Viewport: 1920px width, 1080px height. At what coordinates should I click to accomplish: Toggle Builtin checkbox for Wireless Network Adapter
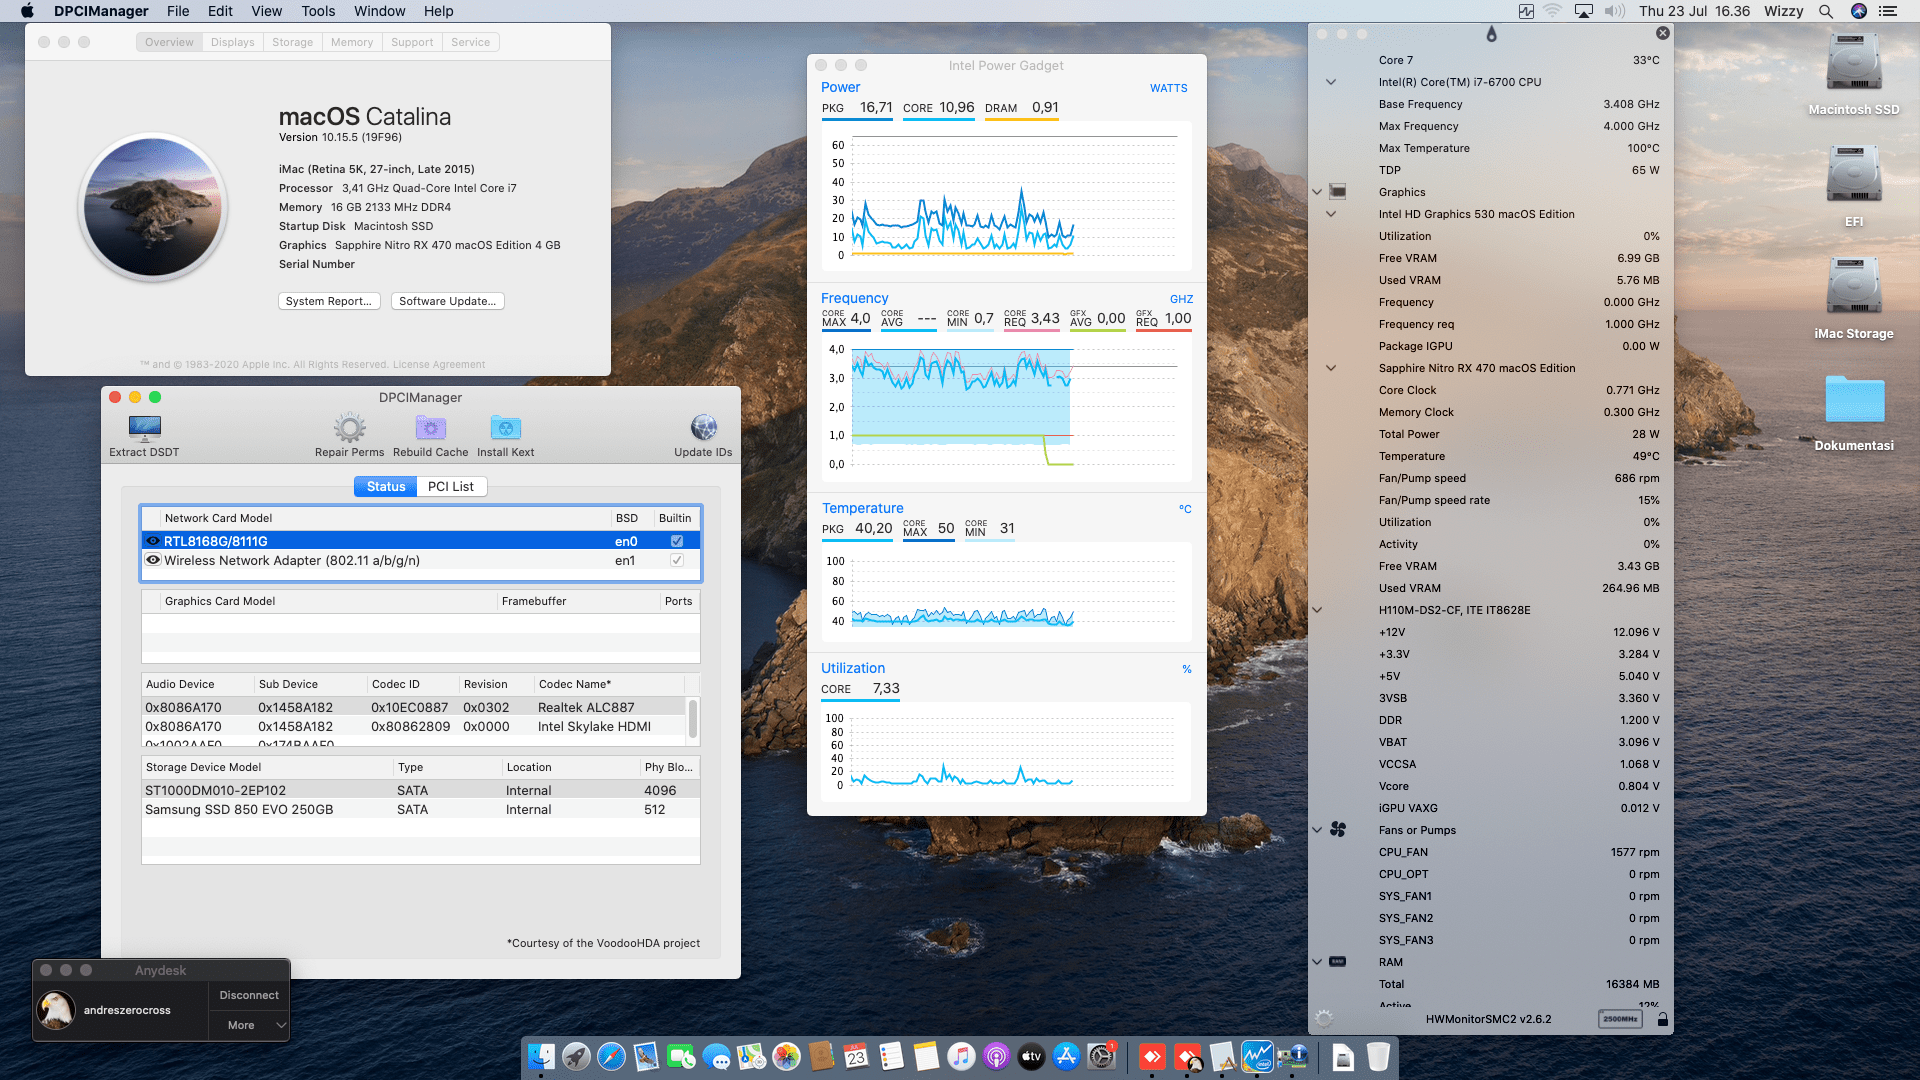tap(677, 560)
